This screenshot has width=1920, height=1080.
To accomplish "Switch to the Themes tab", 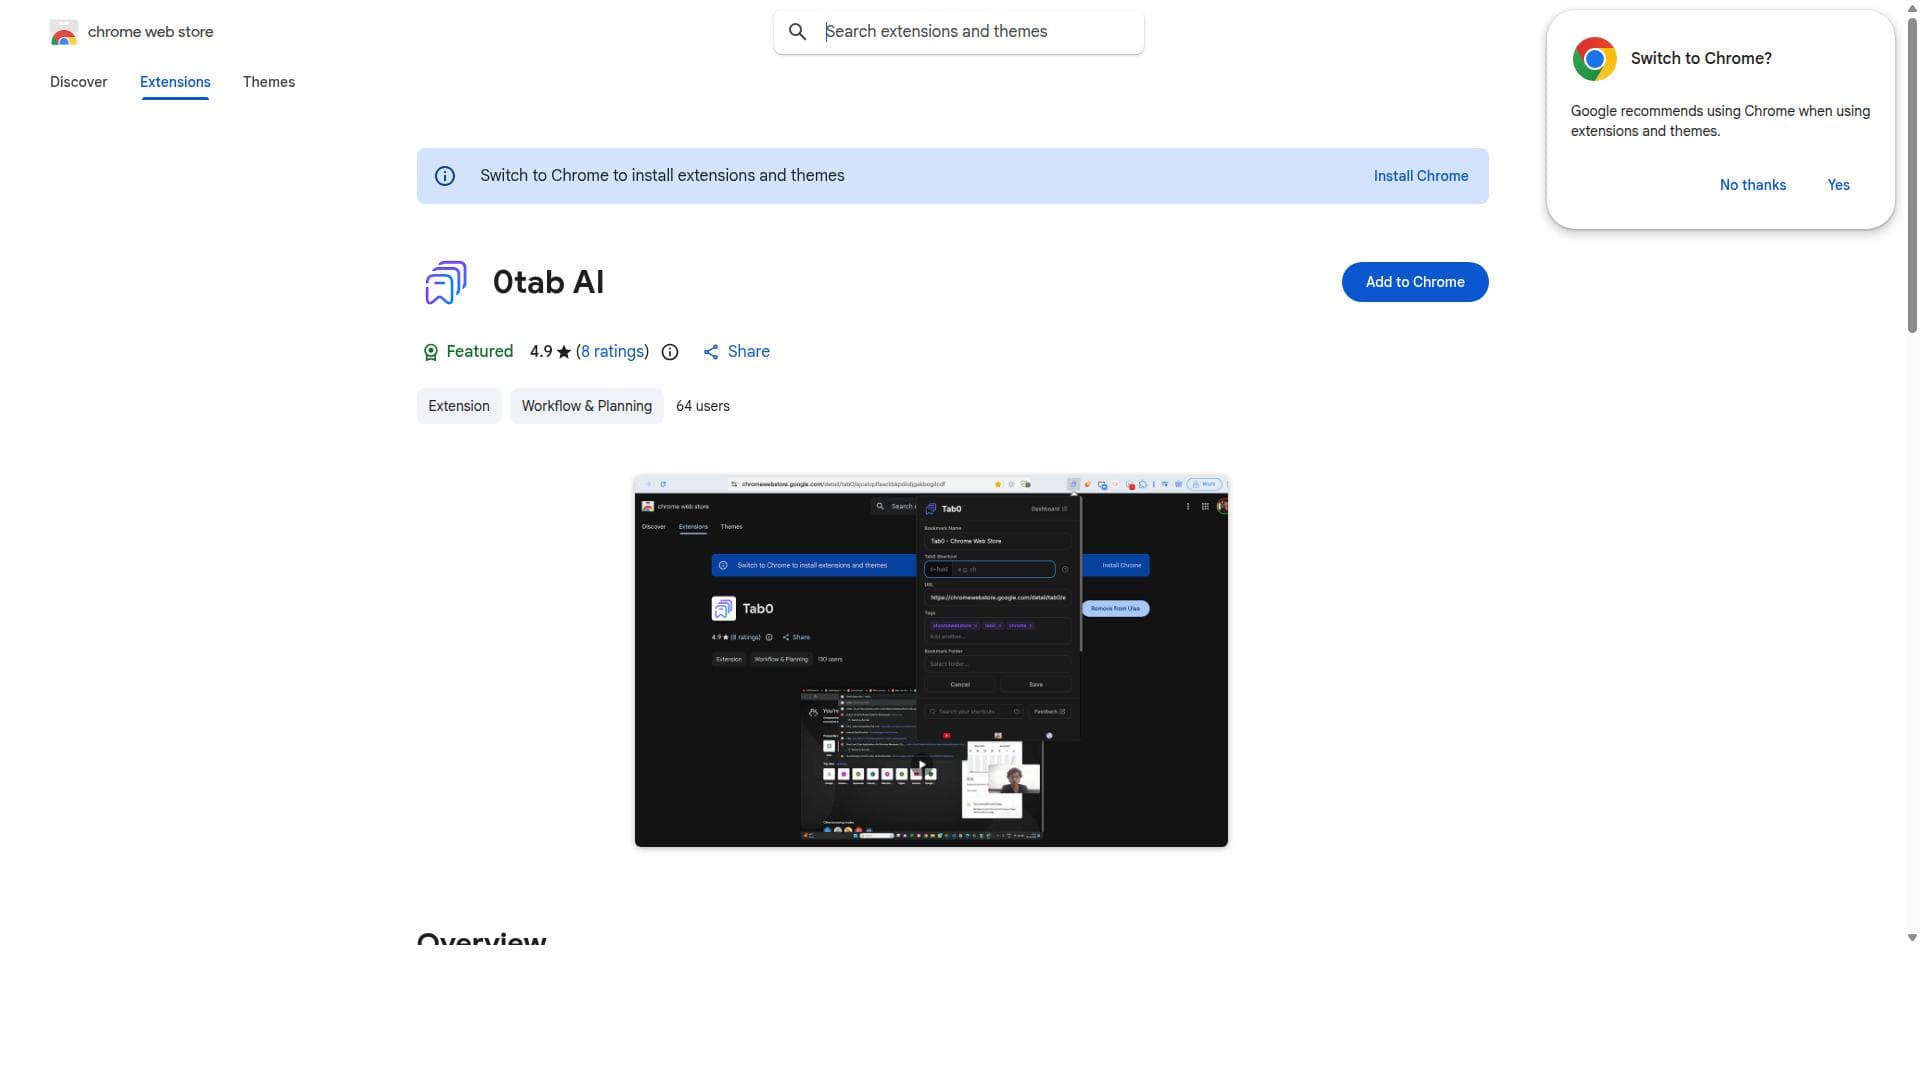I will pyautogui.click(x=269, y=82).
